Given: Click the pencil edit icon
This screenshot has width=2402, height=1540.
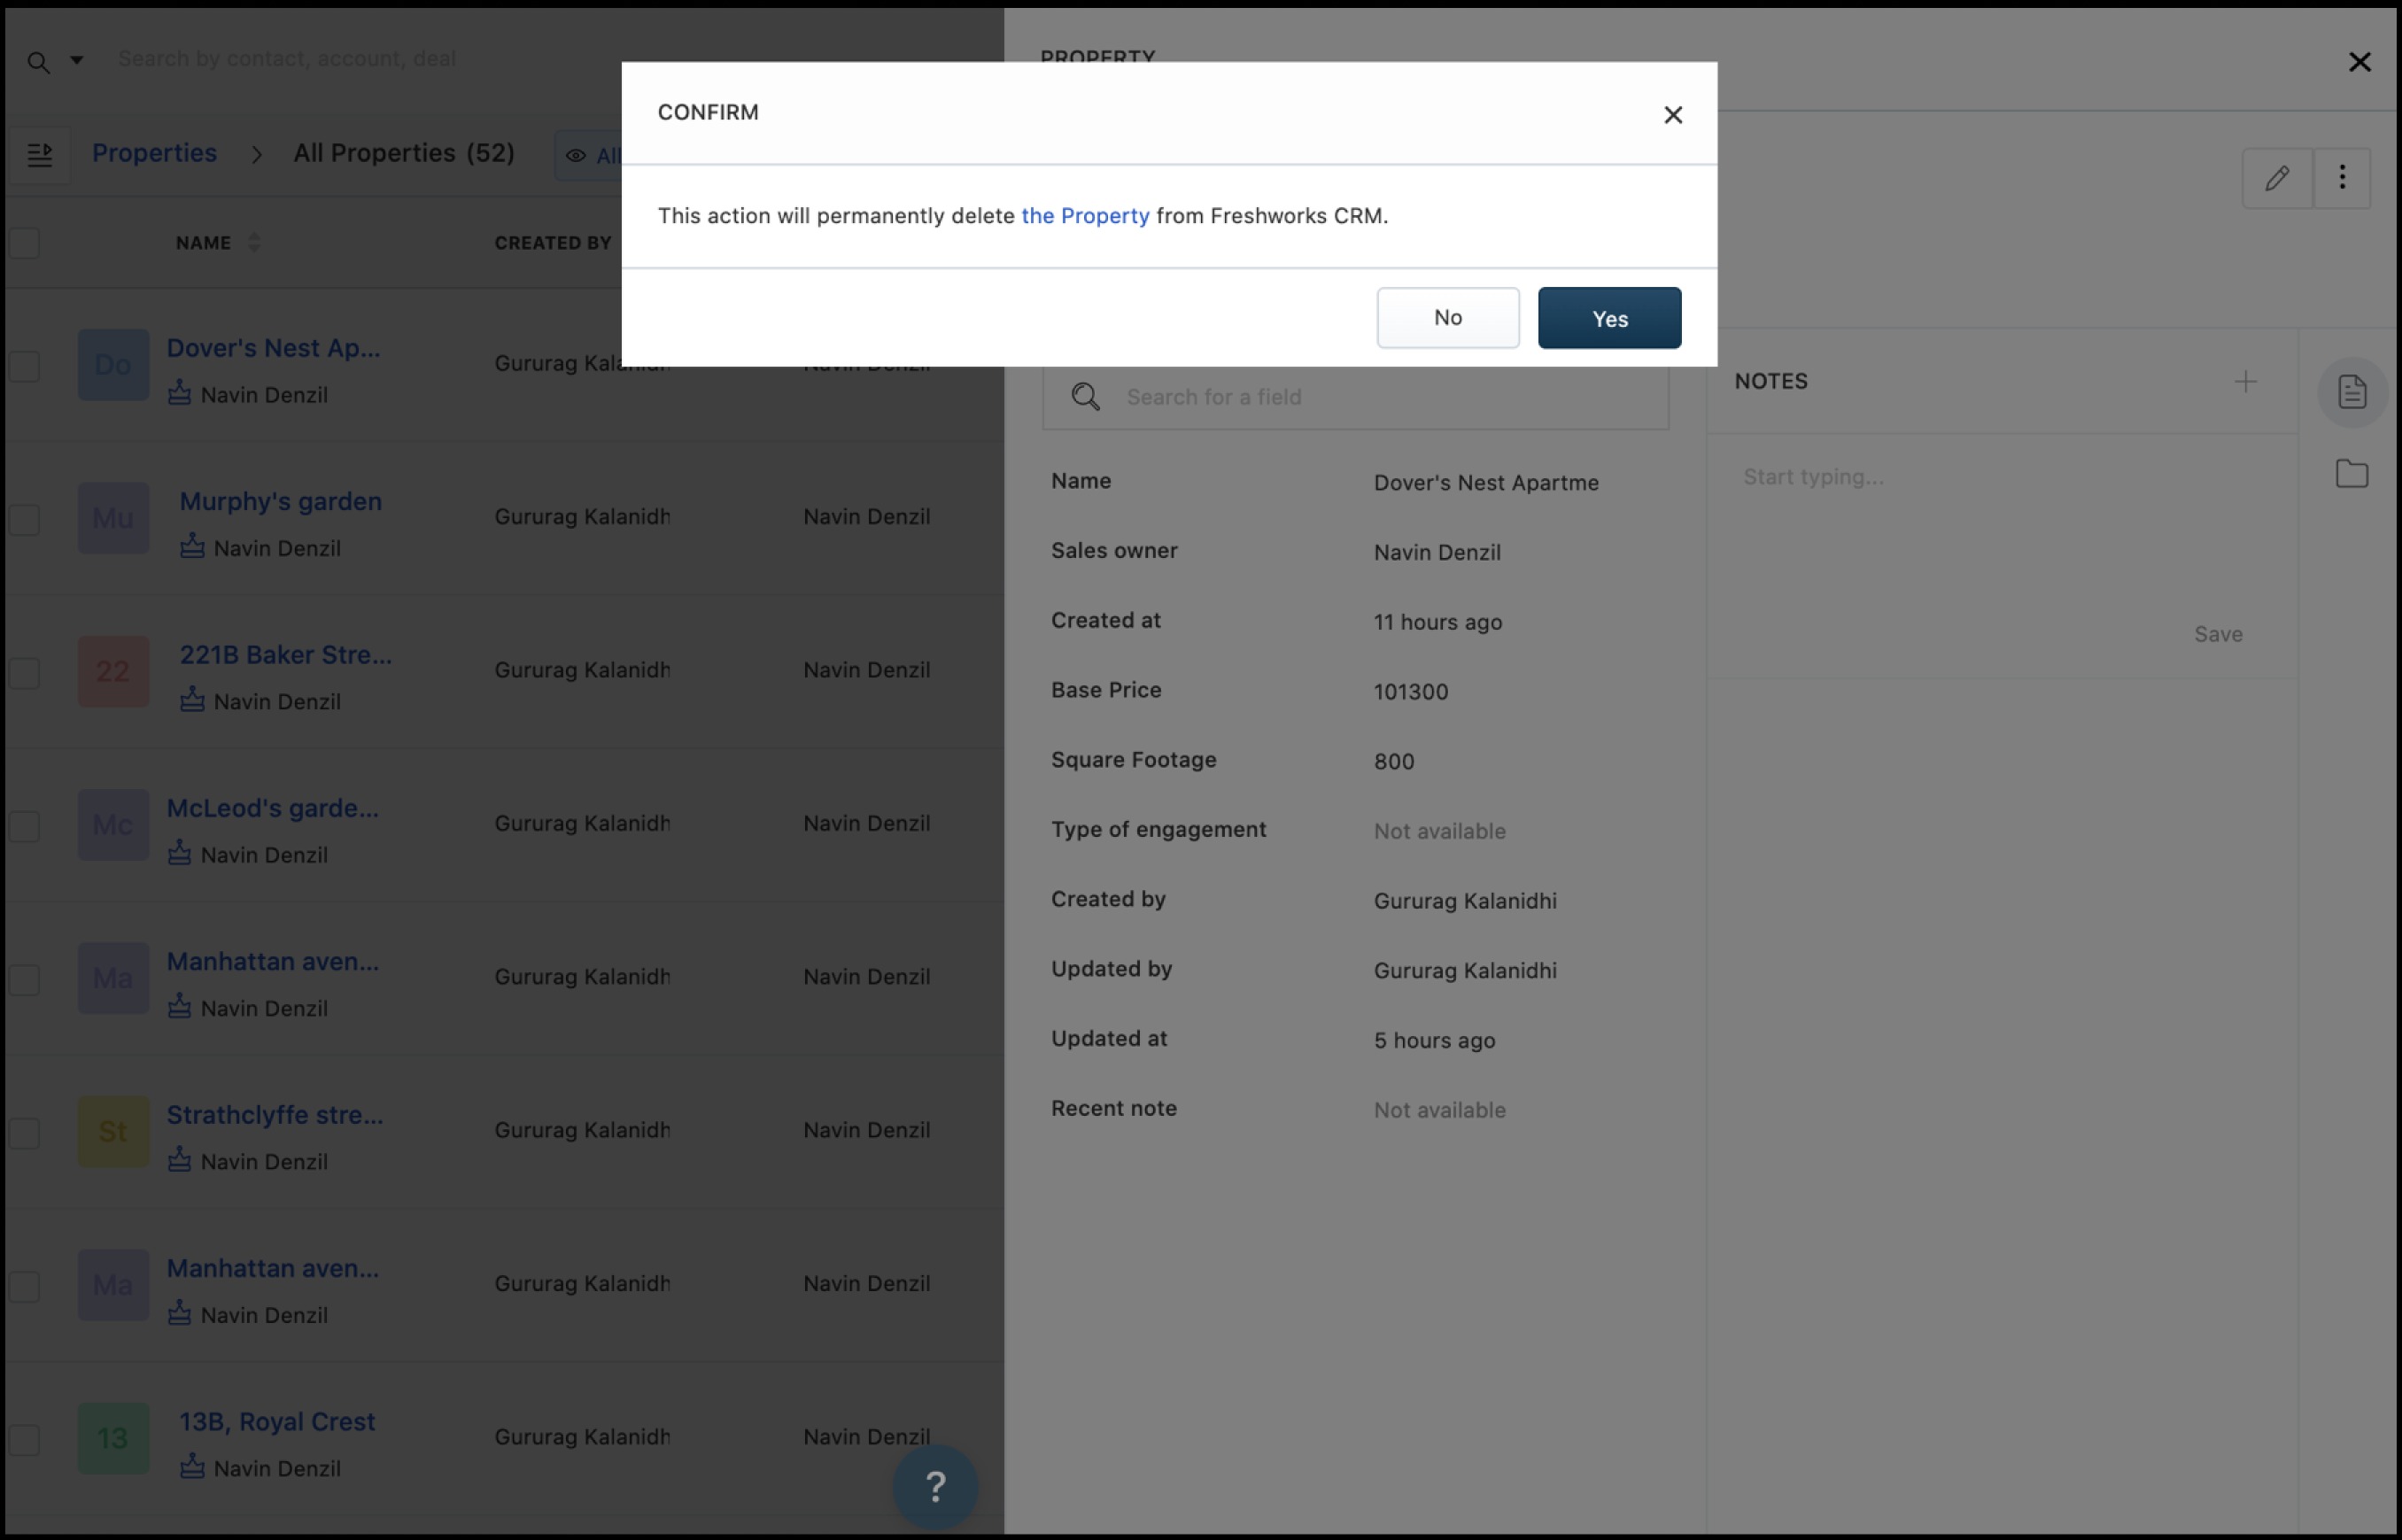Looking at the screenshot, I should pos(2277,178).
